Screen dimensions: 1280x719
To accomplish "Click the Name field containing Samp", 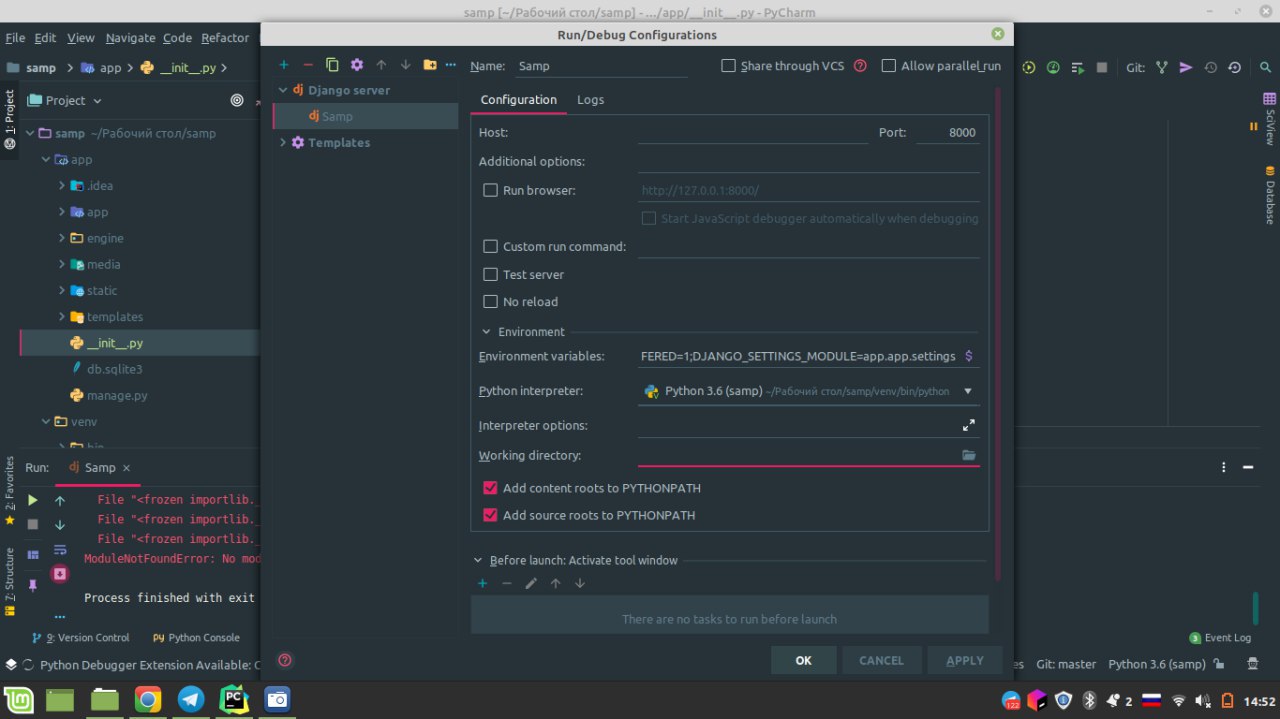I will pyautogui.click(x=602, y=66).
